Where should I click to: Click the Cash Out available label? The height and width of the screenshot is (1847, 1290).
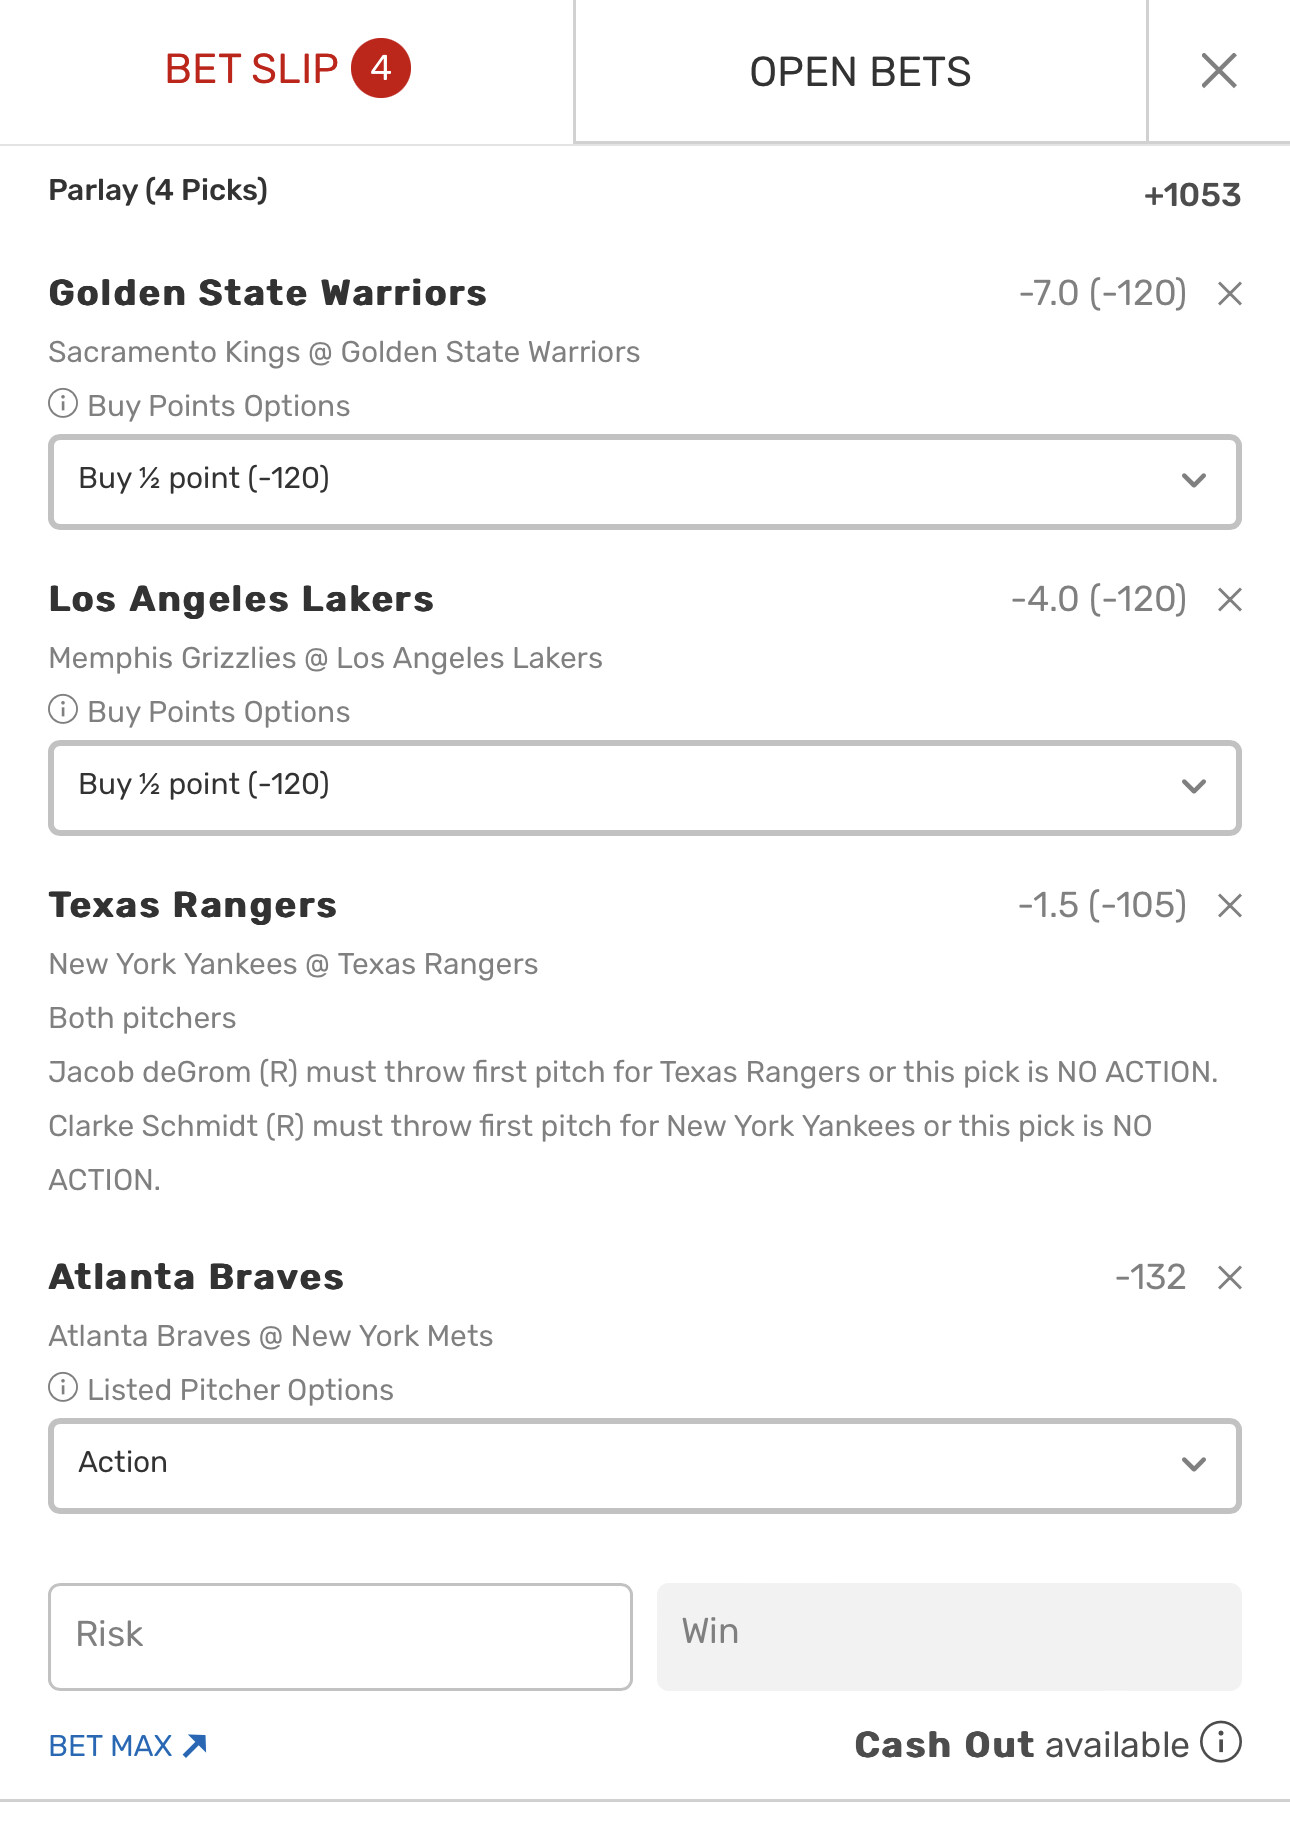tap(1021, 1745)
